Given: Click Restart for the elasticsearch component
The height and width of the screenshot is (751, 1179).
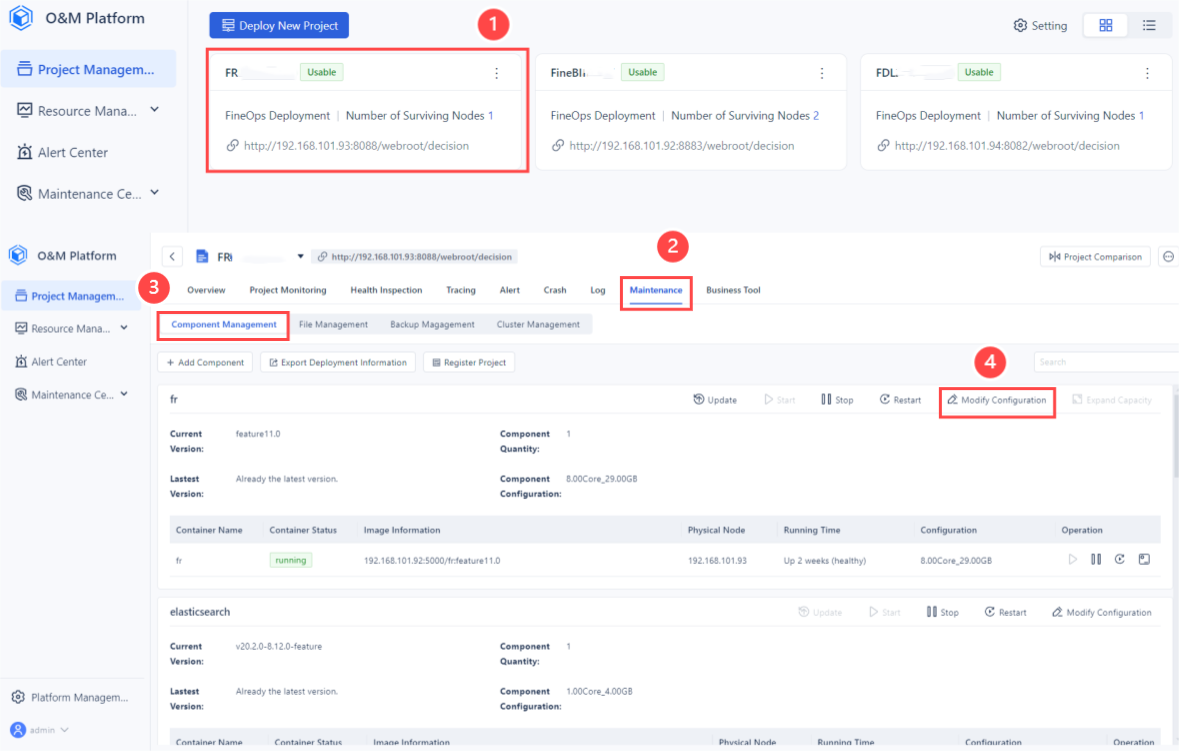Looking at the screenshot, I should coord(1005,613).
